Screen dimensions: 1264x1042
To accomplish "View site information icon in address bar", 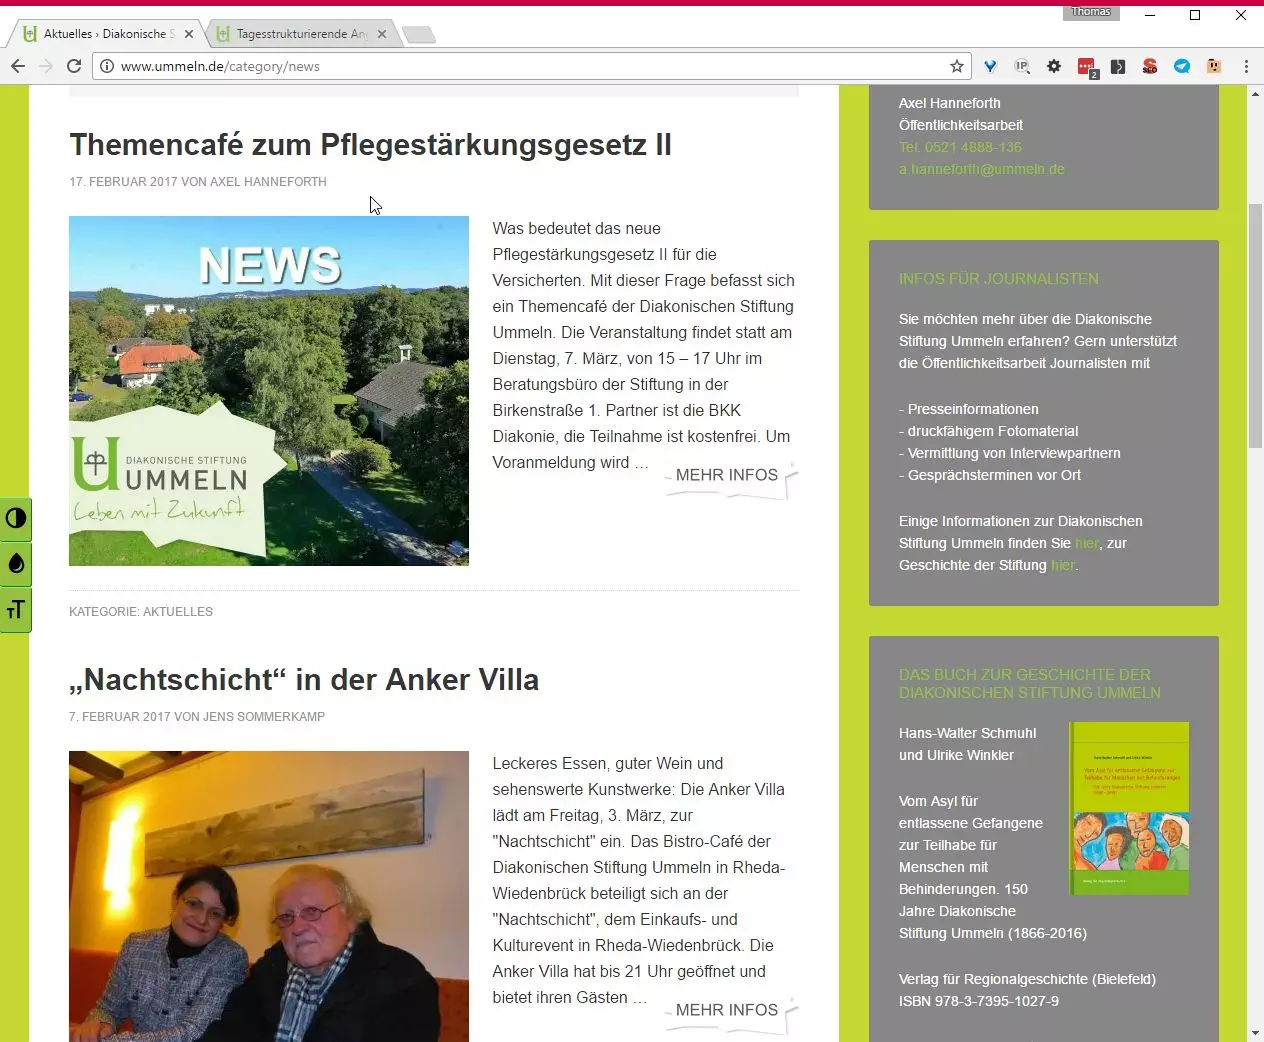I will (107, 66).
